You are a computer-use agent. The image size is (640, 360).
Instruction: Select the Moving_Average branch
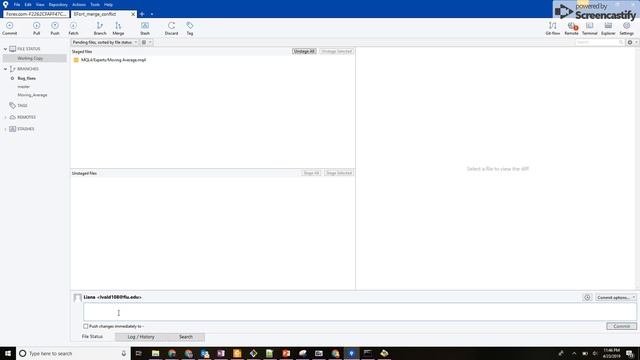pyautogui.click(x=32, y=95)
